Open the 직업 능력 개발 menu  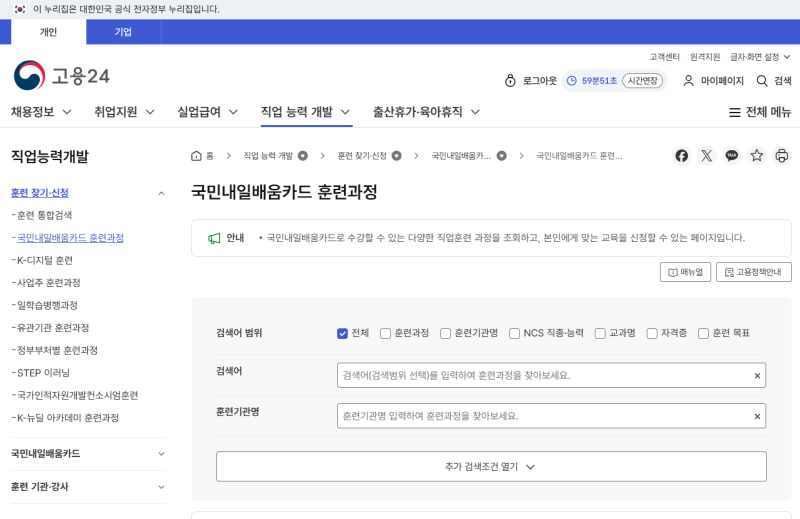pyautogui.click(x=306, y=112)
